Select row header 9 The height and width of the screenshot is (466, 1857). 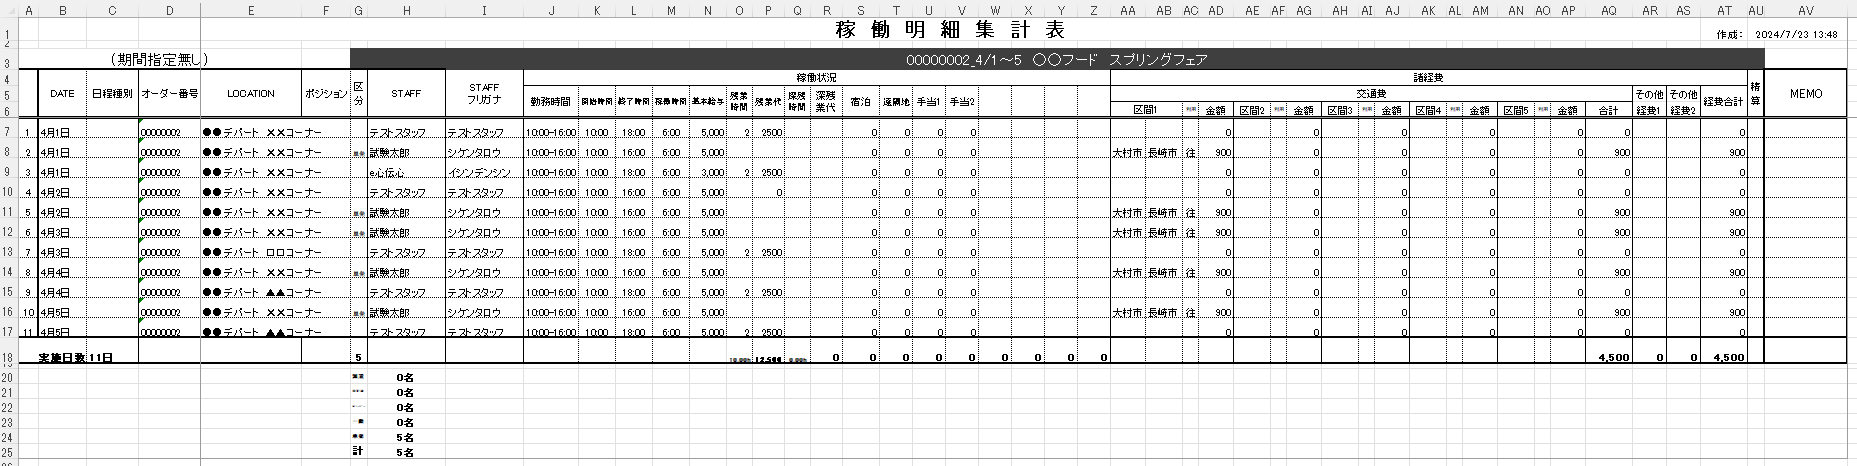[x=8, y=173]
